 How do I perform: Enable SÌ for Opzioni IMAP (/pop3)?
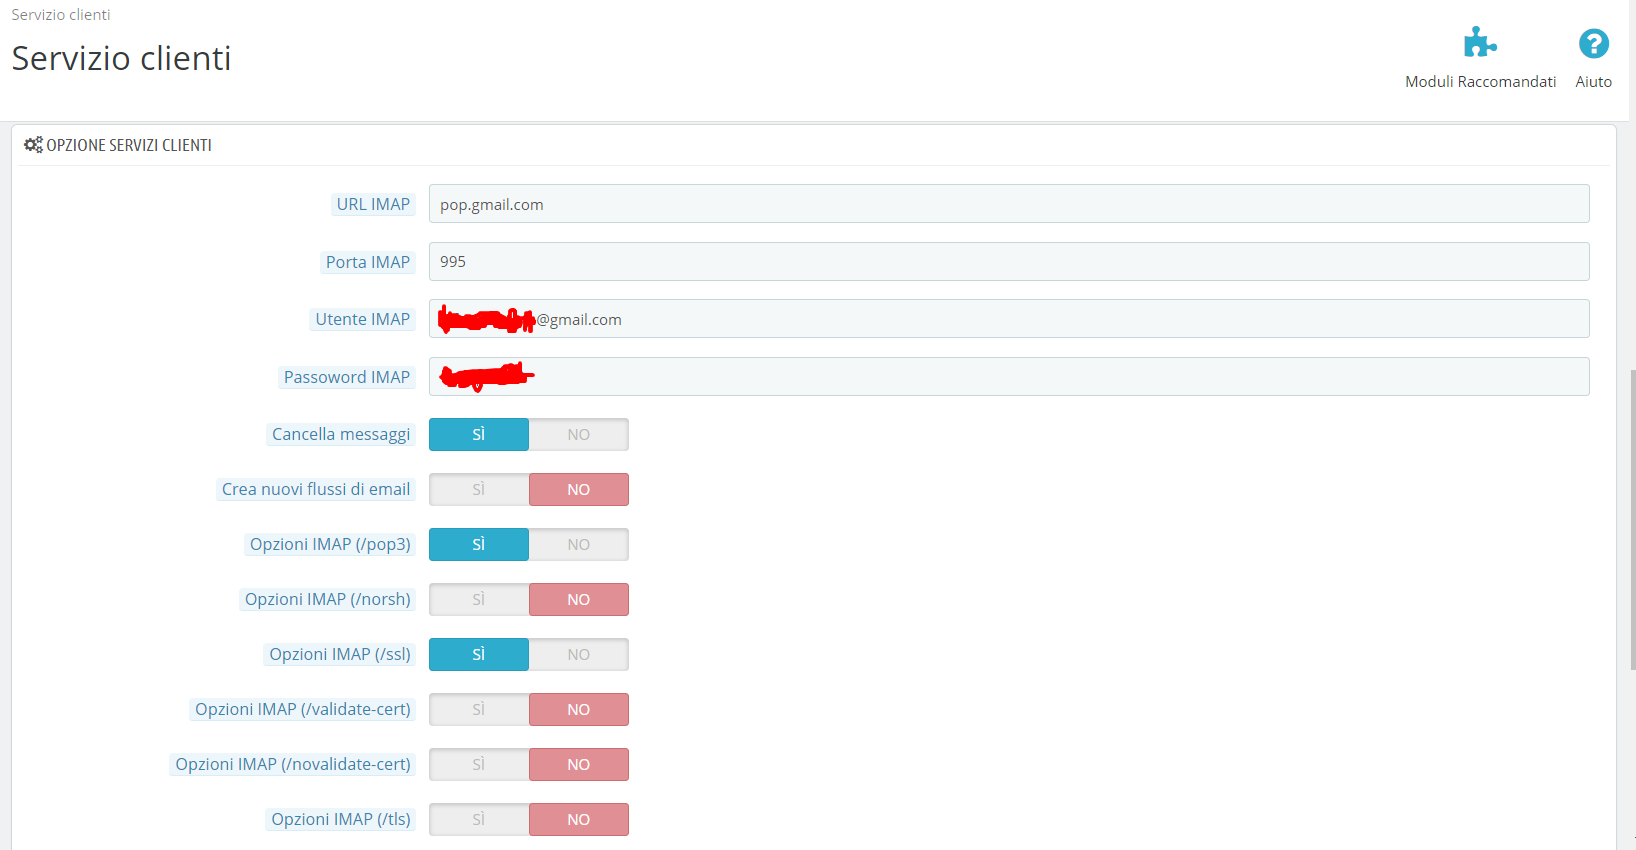(x=479, y=544)
